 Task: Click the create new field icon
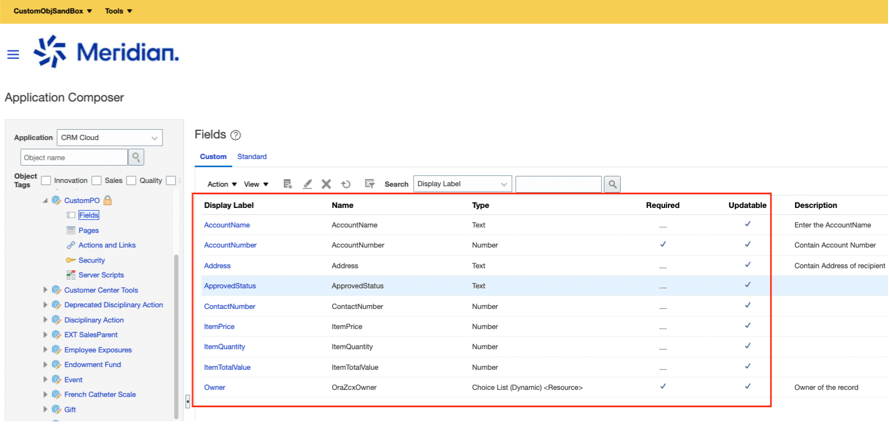[x=287, y=184]
